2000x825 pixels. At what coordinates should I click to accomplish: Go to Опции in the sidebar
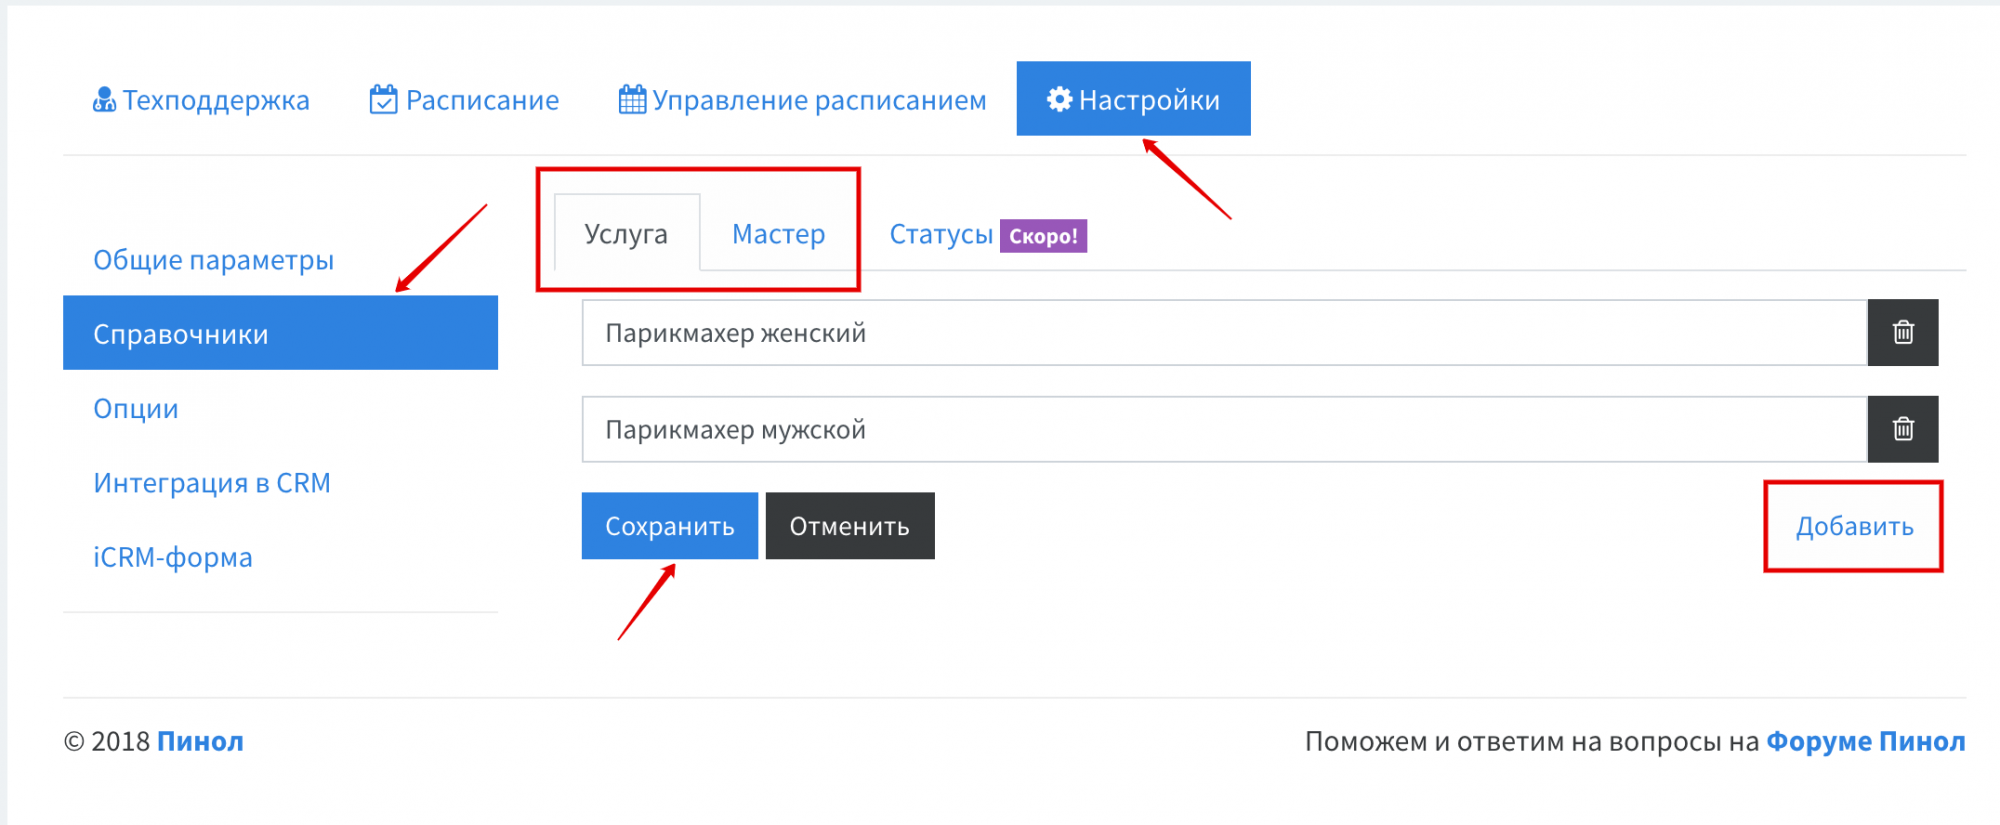coord(136,409)
